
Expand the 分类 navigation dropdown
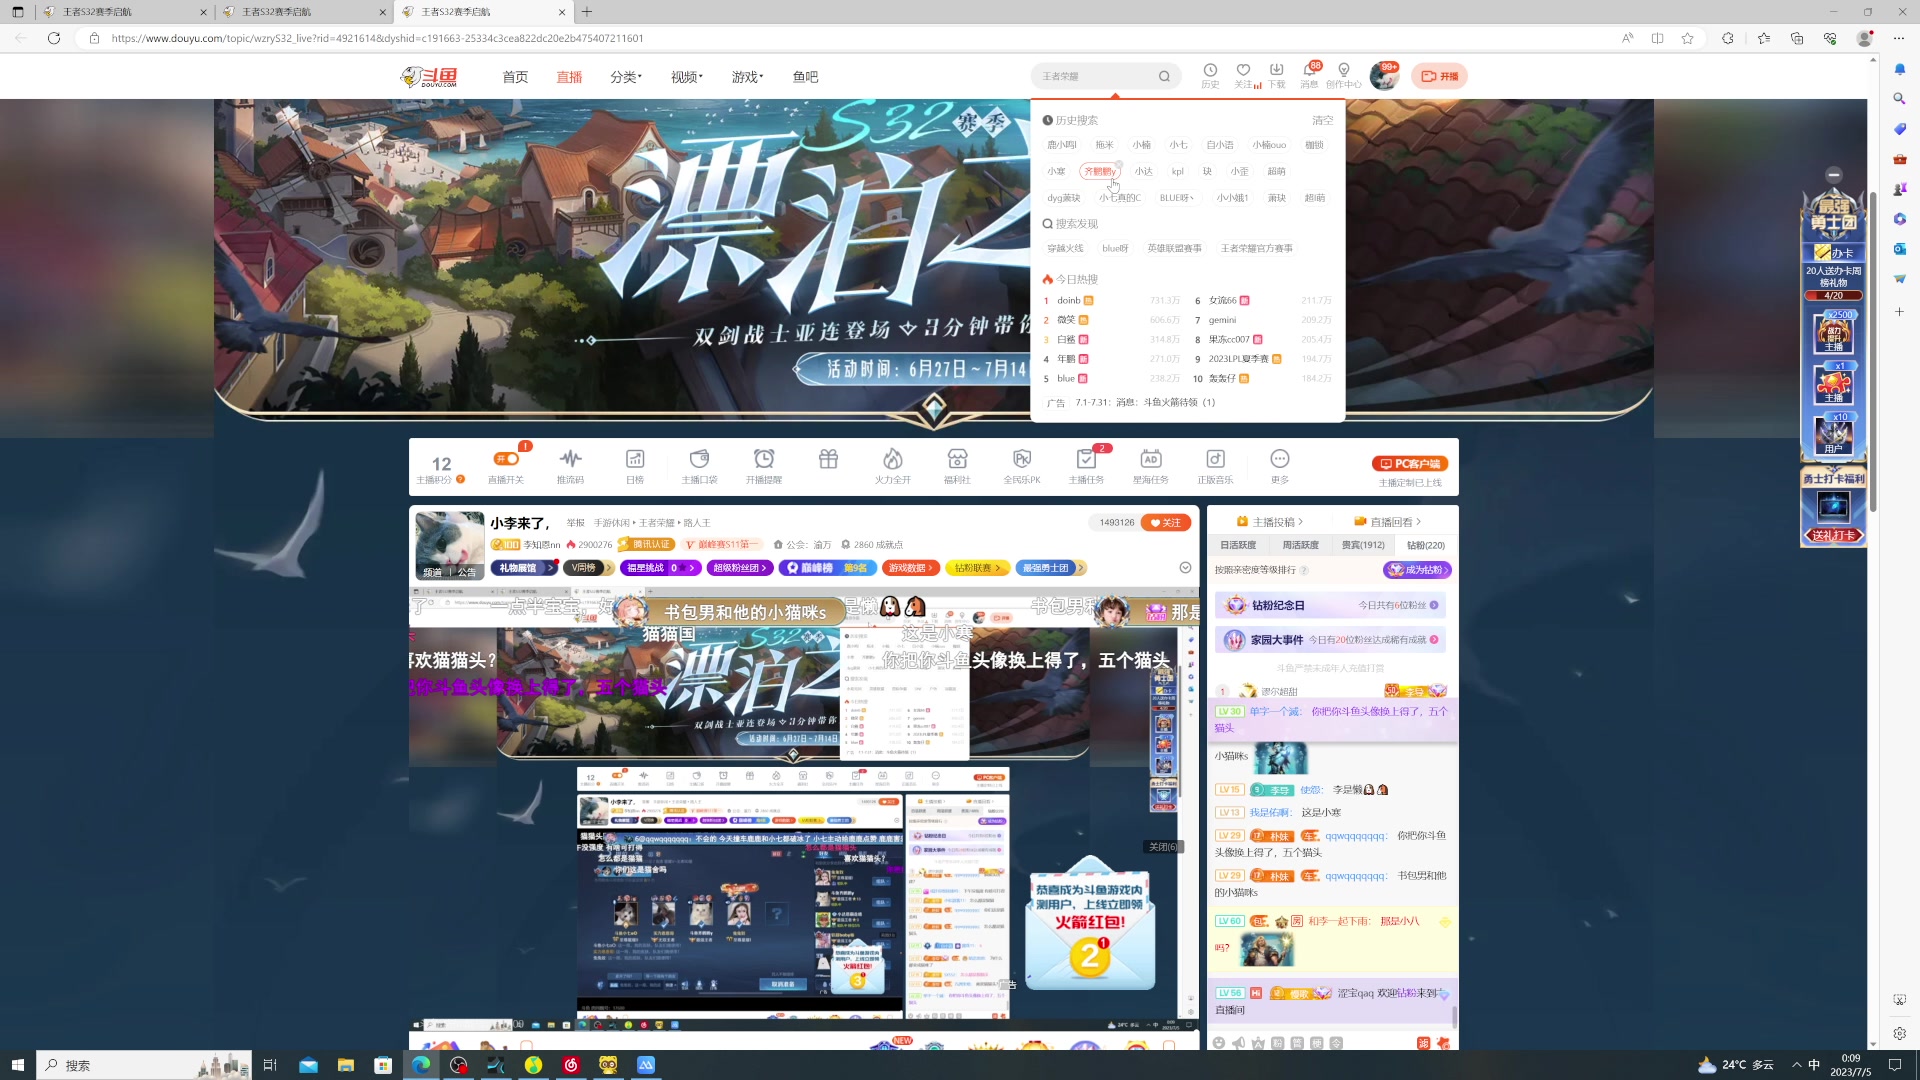[x=625, y=77]
